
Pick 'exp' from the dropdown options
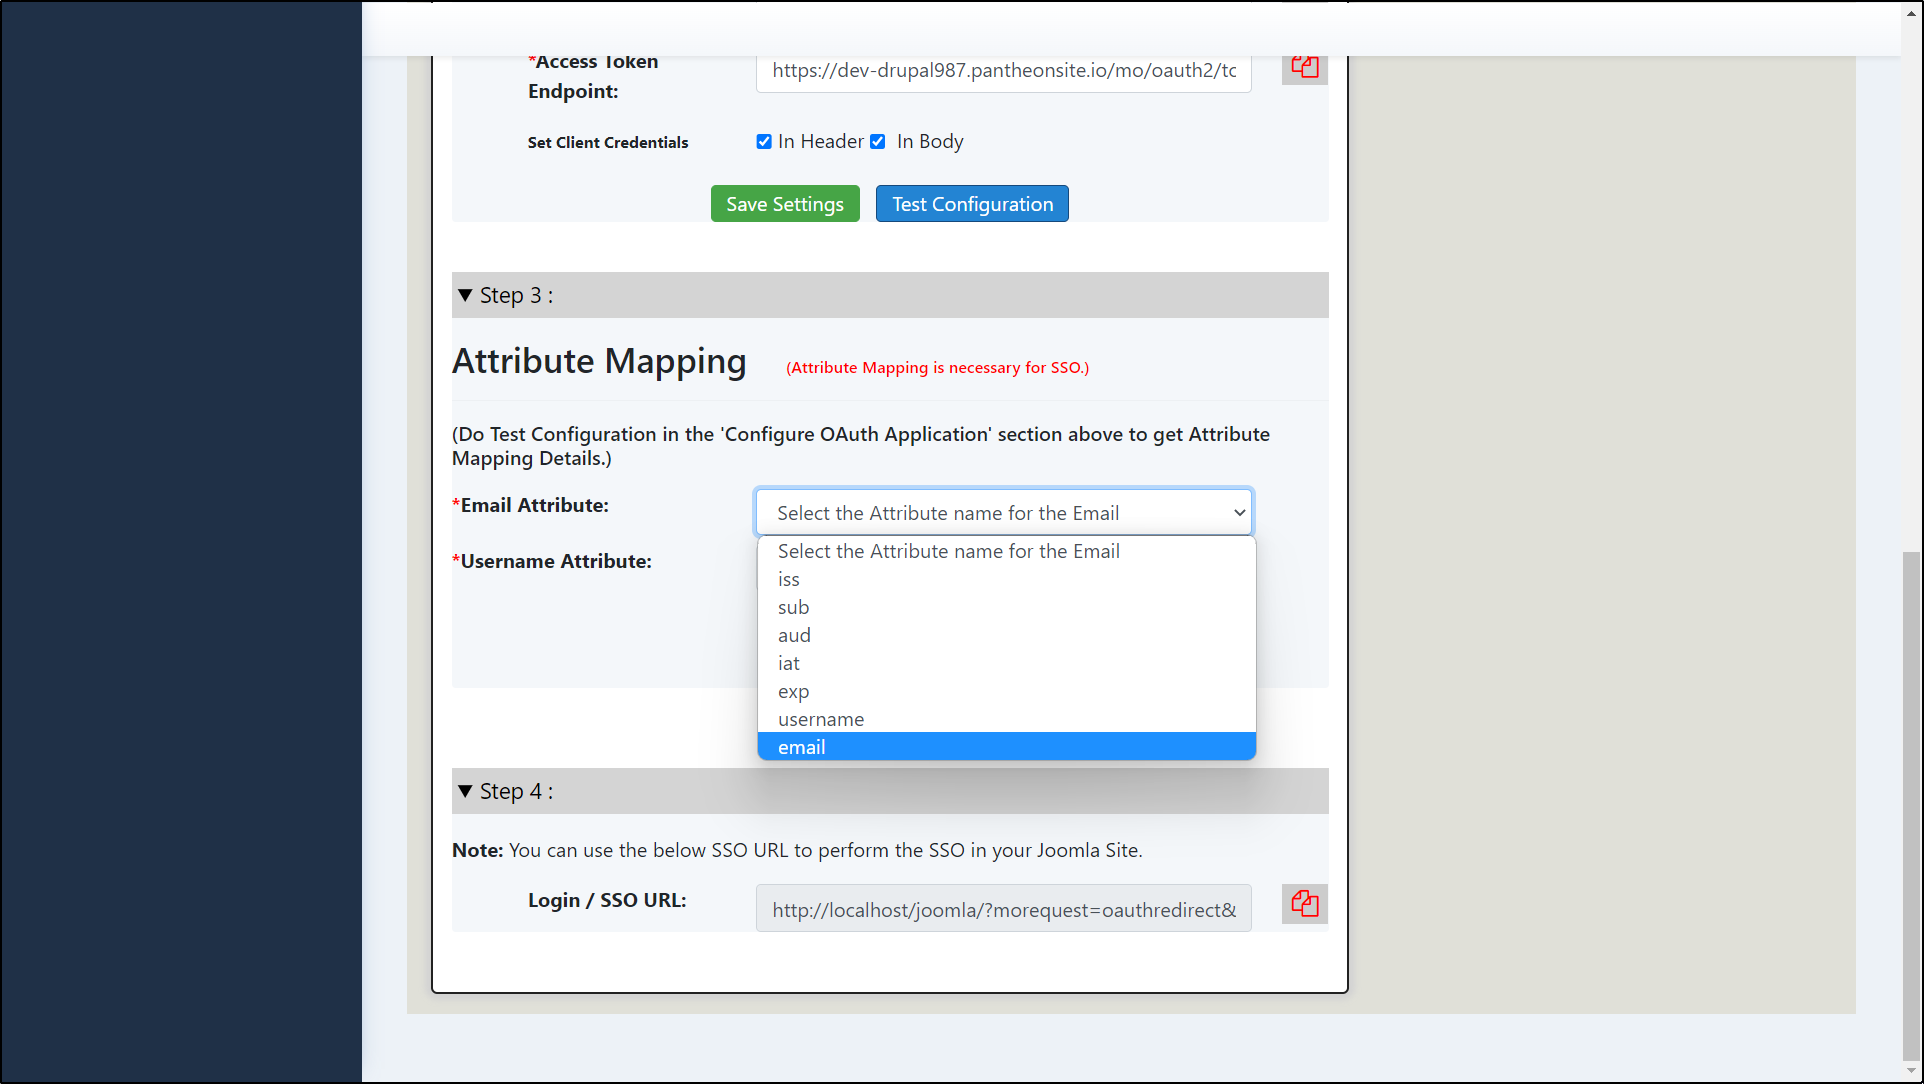click(x=1006, y=691)
